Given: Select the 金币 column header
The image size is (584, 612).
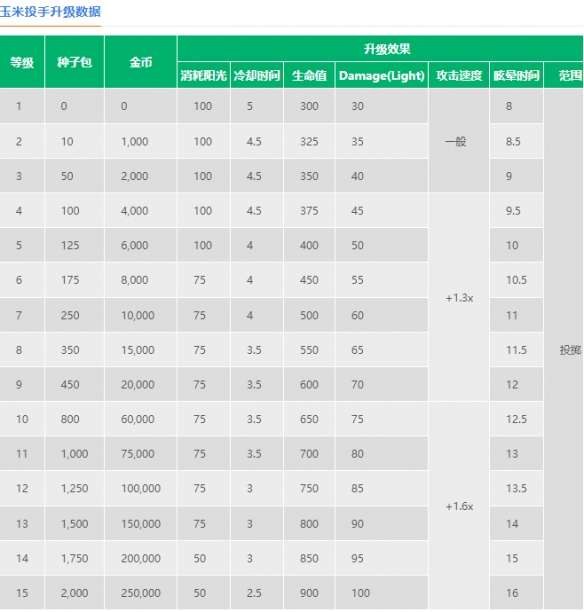Looking at the screenshot, I should (x=141, y=62).
